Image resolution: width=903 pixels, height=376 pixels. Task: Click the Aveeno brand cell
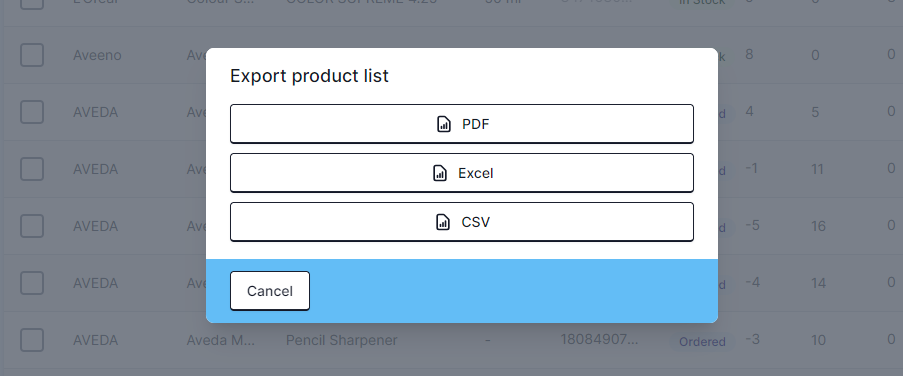pyautogui.click(x=97, y=55)
